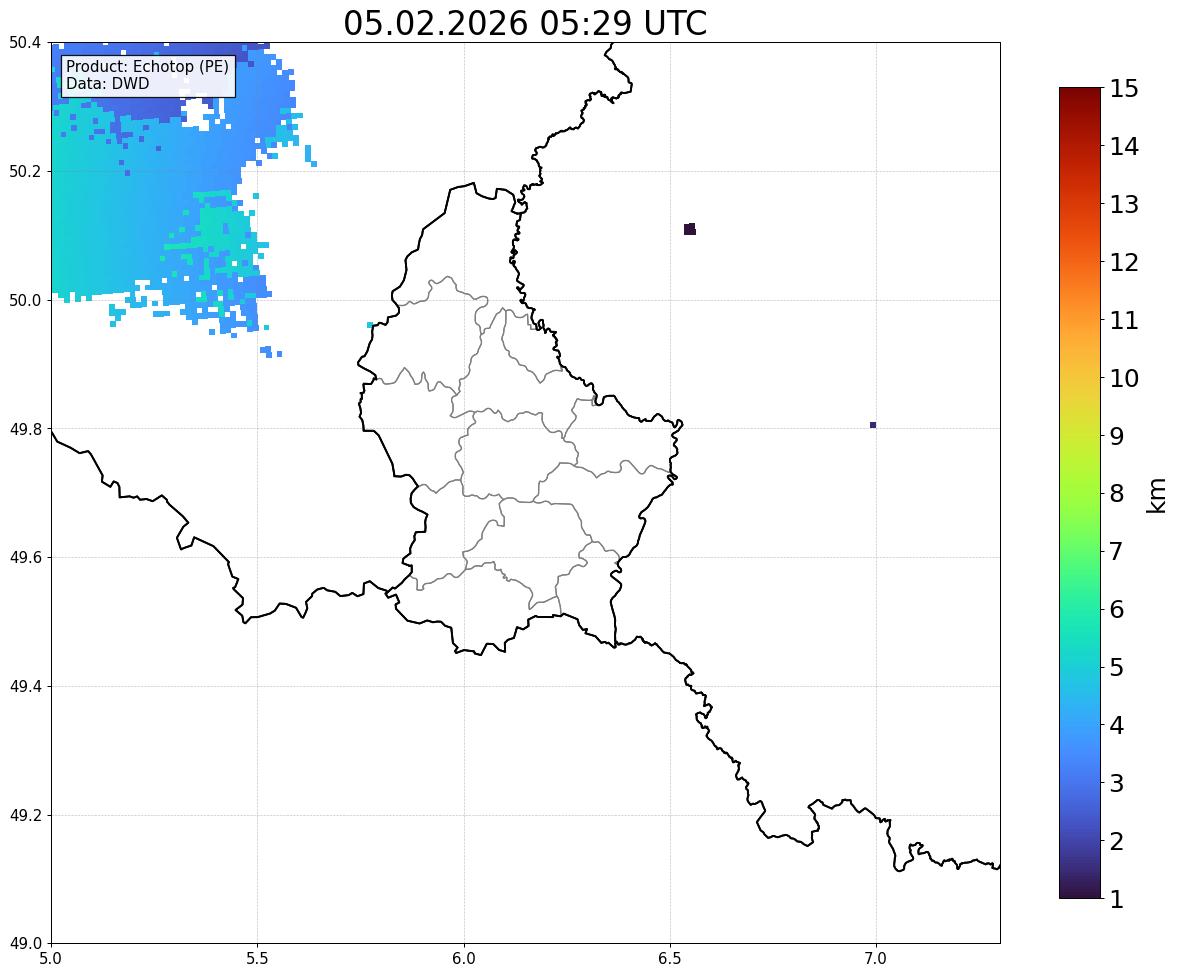The image size is (1178, 976).
Task: Click the small blue echo pixel near 7.0°E
Action: [x=873, y=425]
